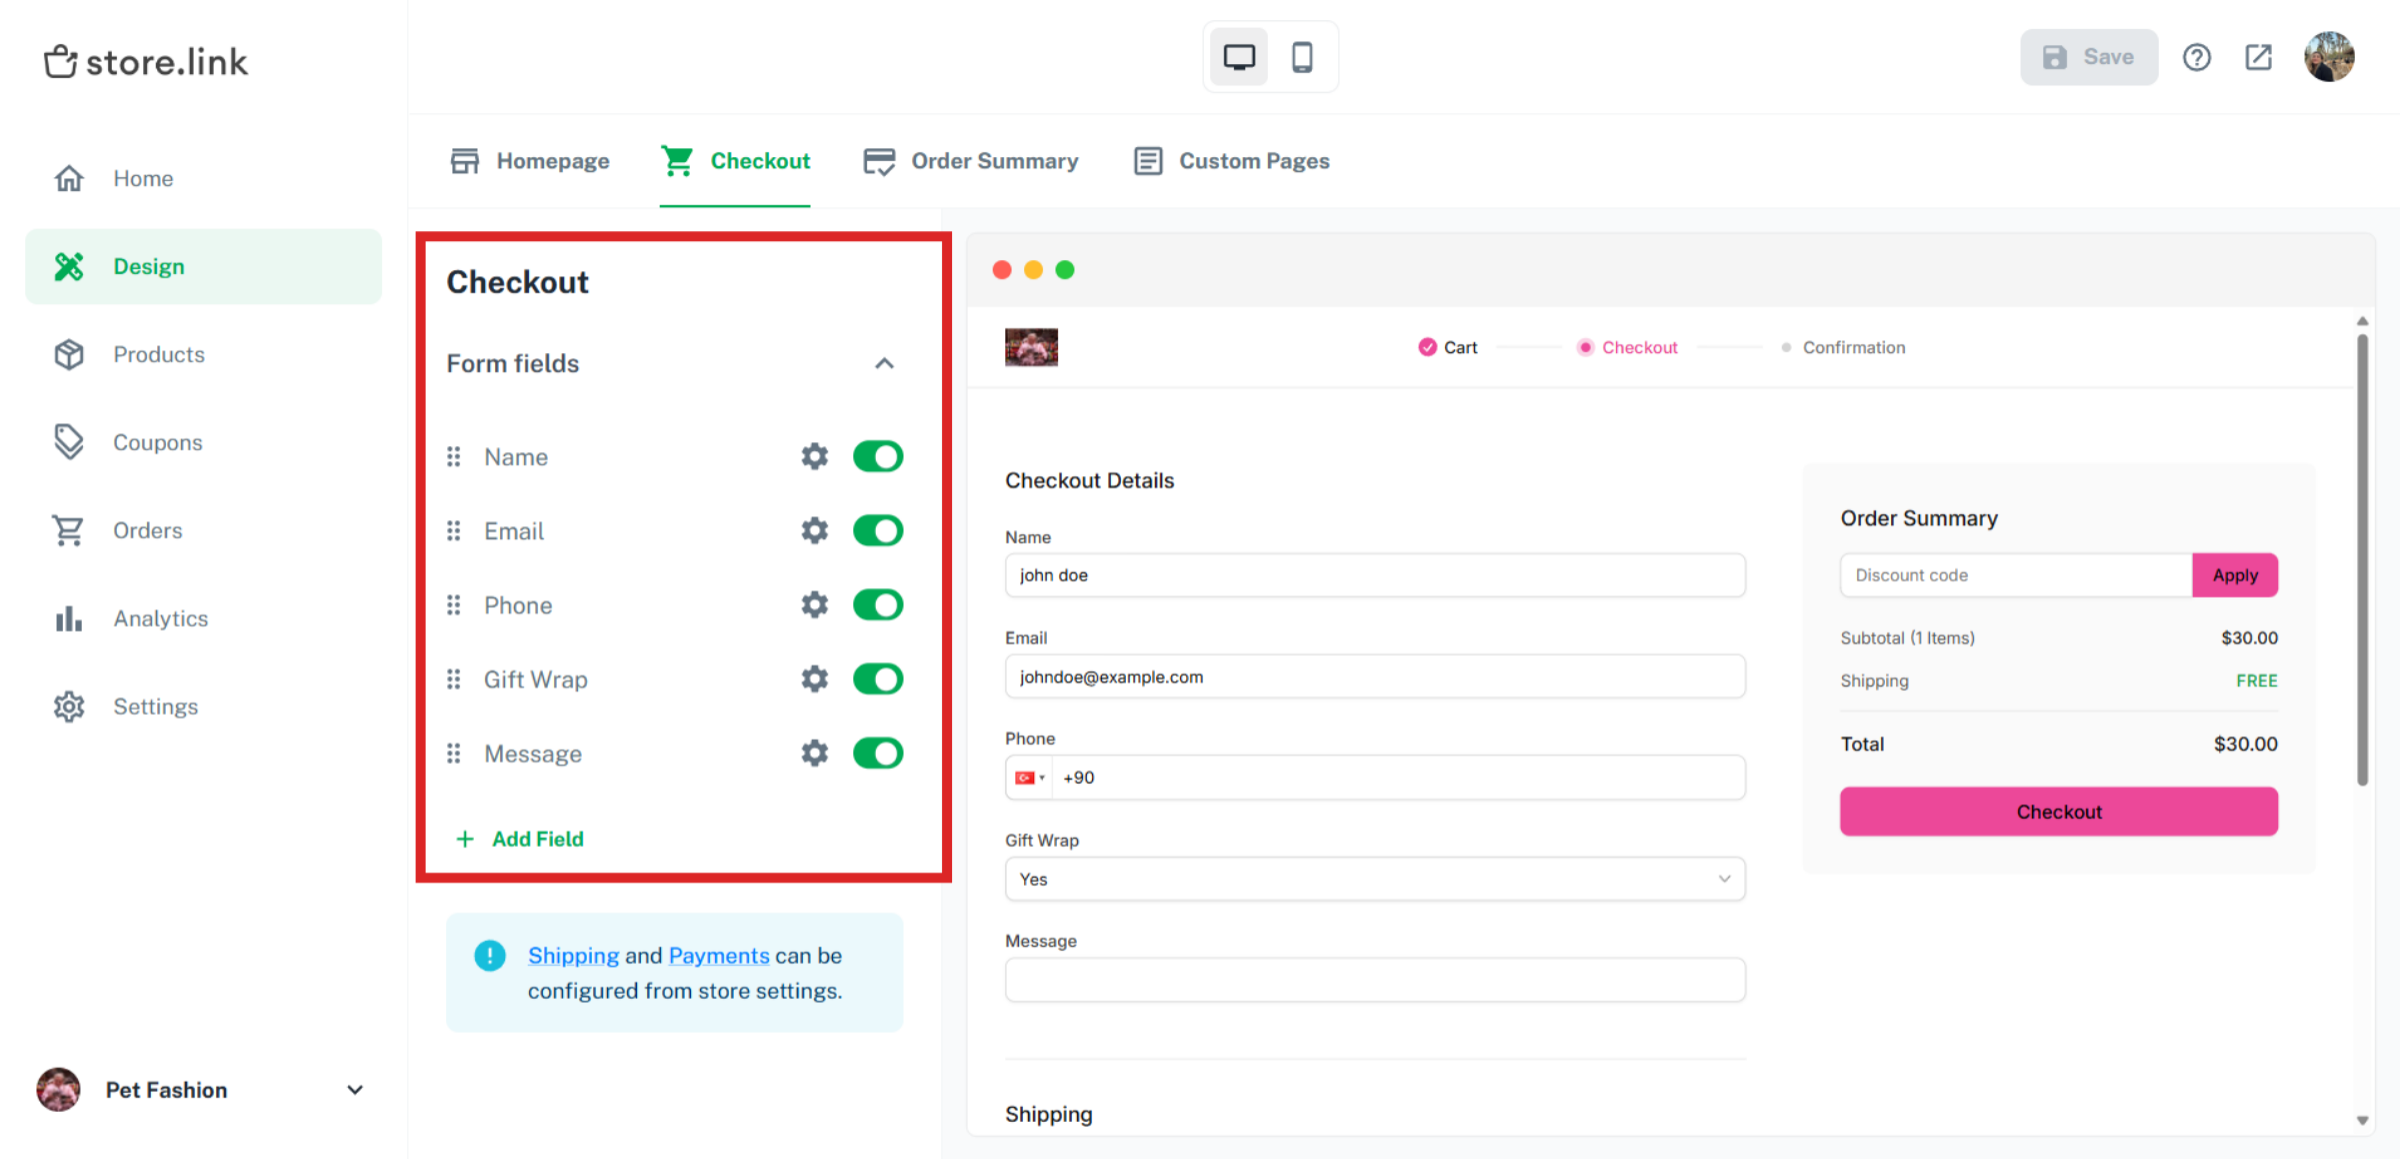This screenshot has height=1159, width=2400.
Task: Click the preview pane vertical scrollbar
Action: [2362, 560]
